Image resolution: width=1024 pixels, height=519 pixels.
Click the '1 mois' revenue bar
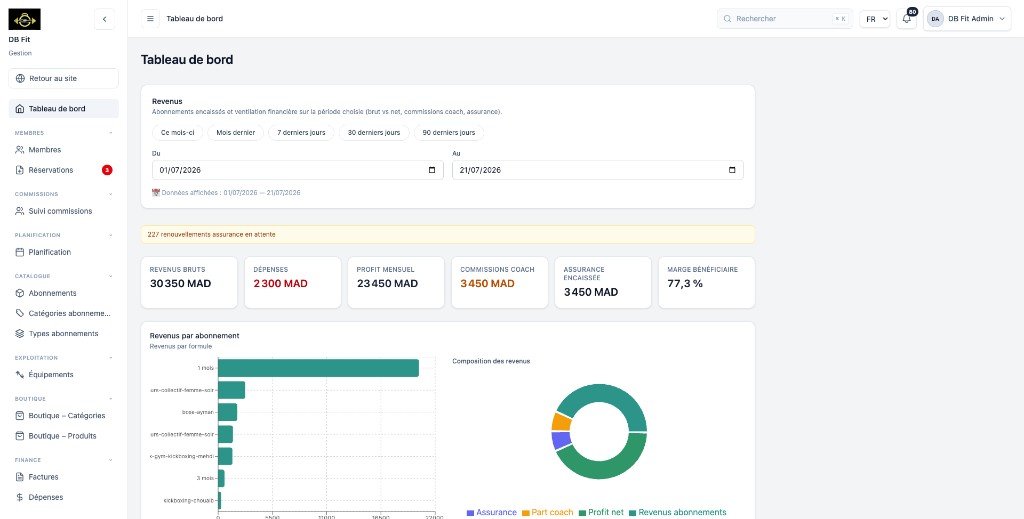coord(318,368)
